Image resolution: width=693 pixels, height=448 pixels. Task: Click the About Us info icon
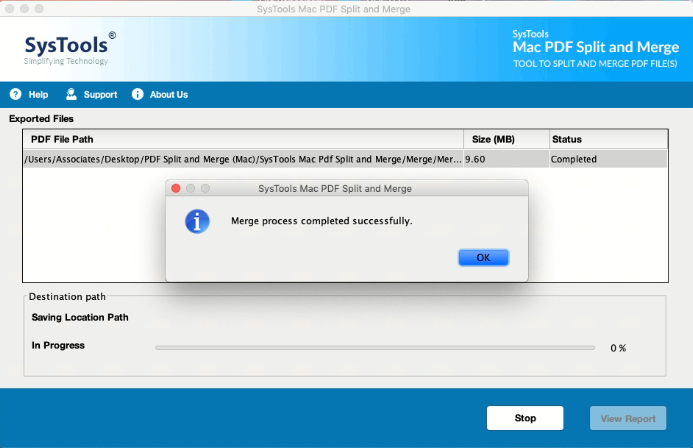[137, 94]
